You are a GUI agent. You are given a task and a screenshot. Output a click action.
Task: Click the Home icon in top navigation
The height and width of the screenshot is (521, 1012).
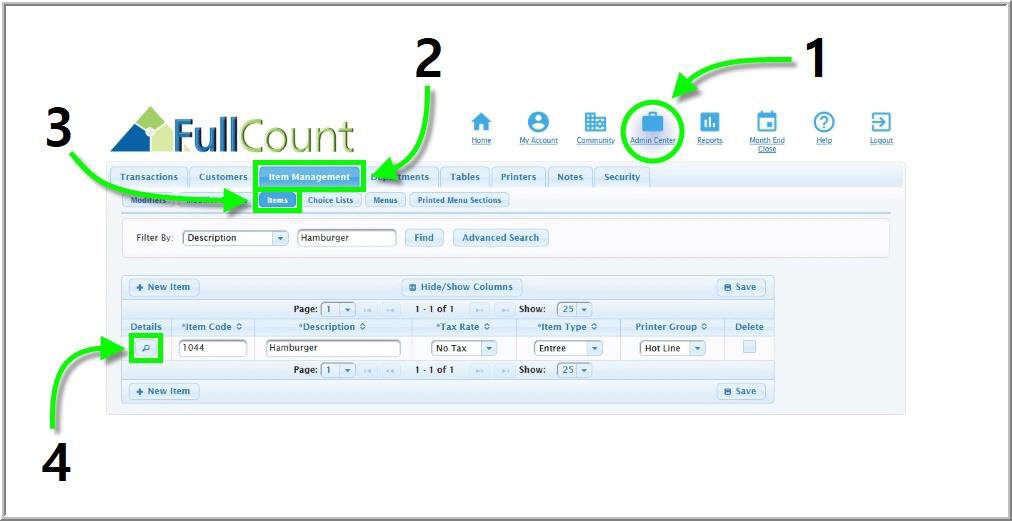481,122
